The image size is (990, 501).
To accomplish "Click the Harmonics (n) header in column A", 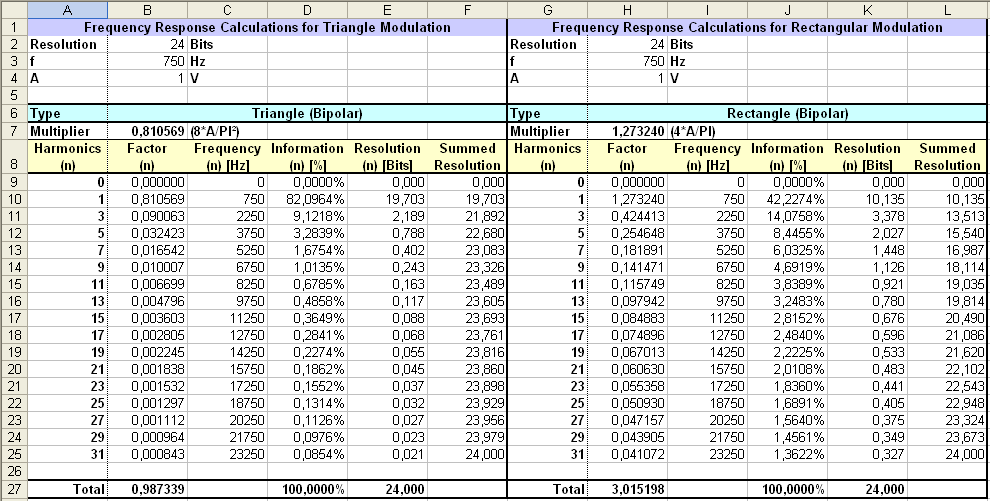I will (x=68, y=156).
